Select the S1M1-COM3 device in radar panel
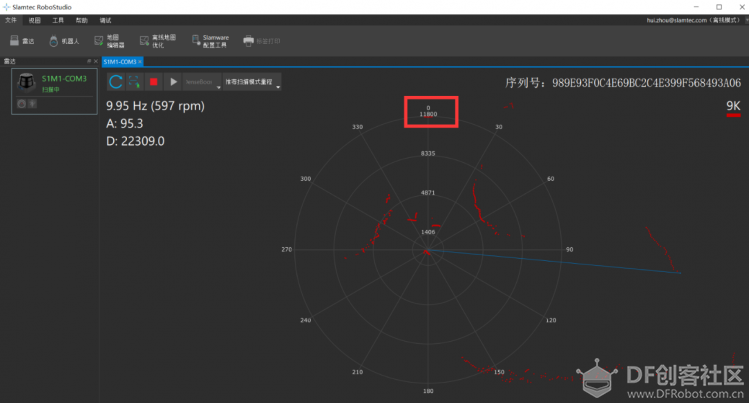The image size is (749, 403). click(54, 91)
